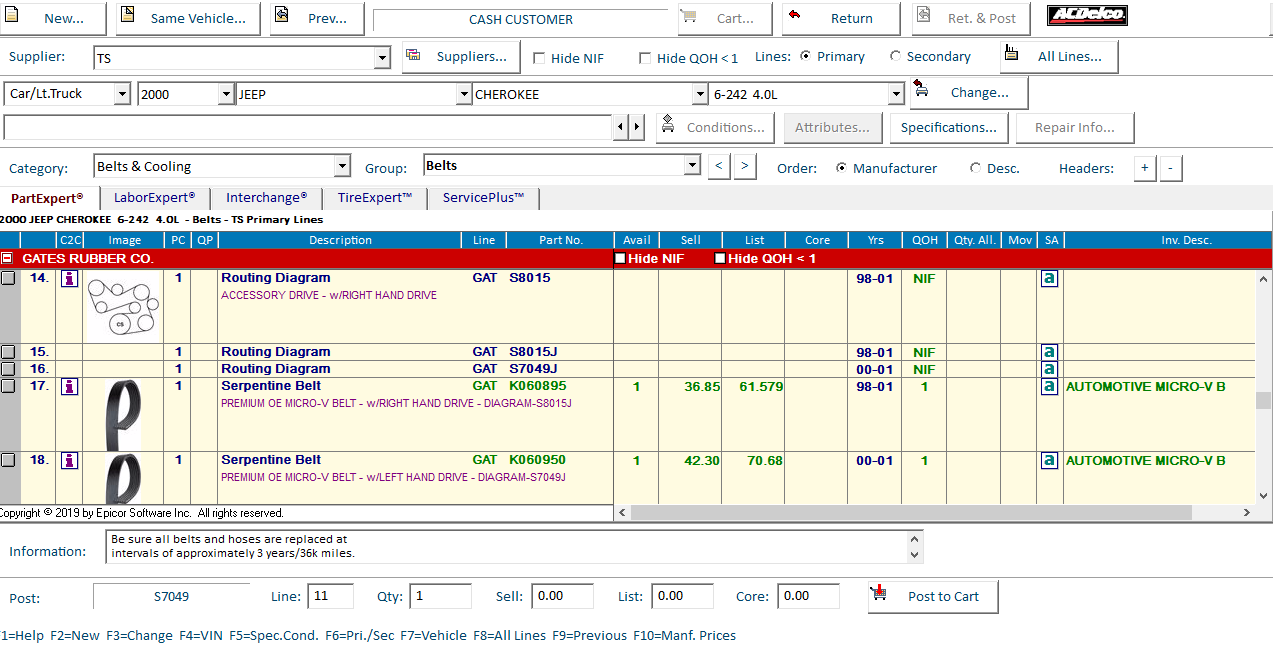Order by Manufacturer radio button
Image resolution: width=1273 pixels, height=651 pixels.
click(842, 168)
